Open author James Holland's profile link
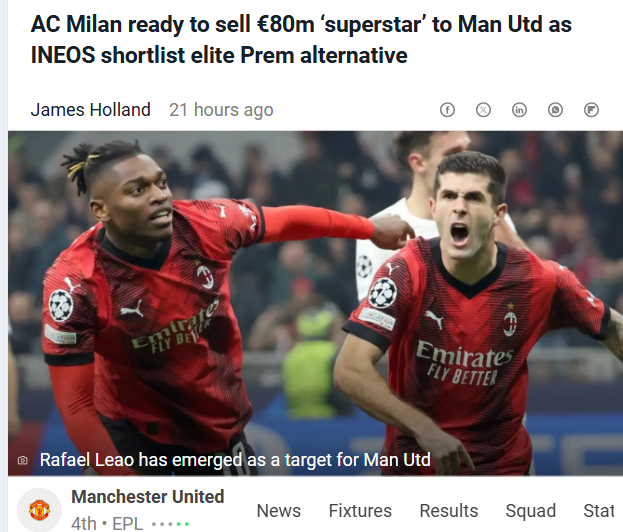This screenshot has height=532, width=623. coord(91,110)
